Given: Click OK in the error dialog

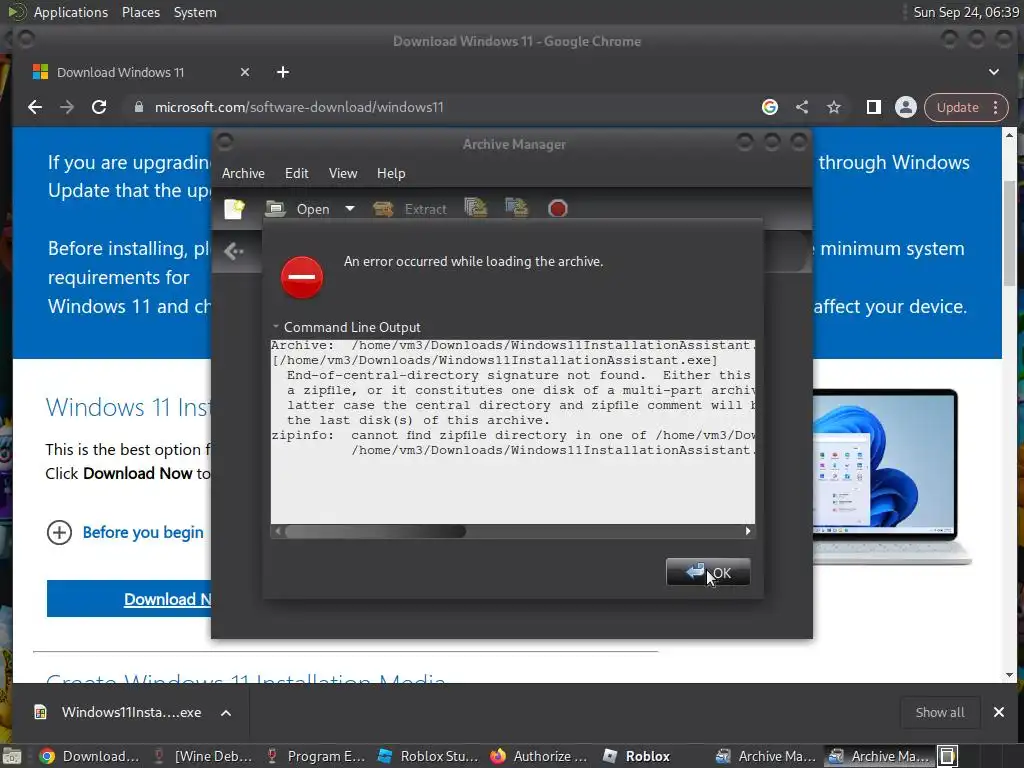Looking at the screenshot, I should click(708, 573).
